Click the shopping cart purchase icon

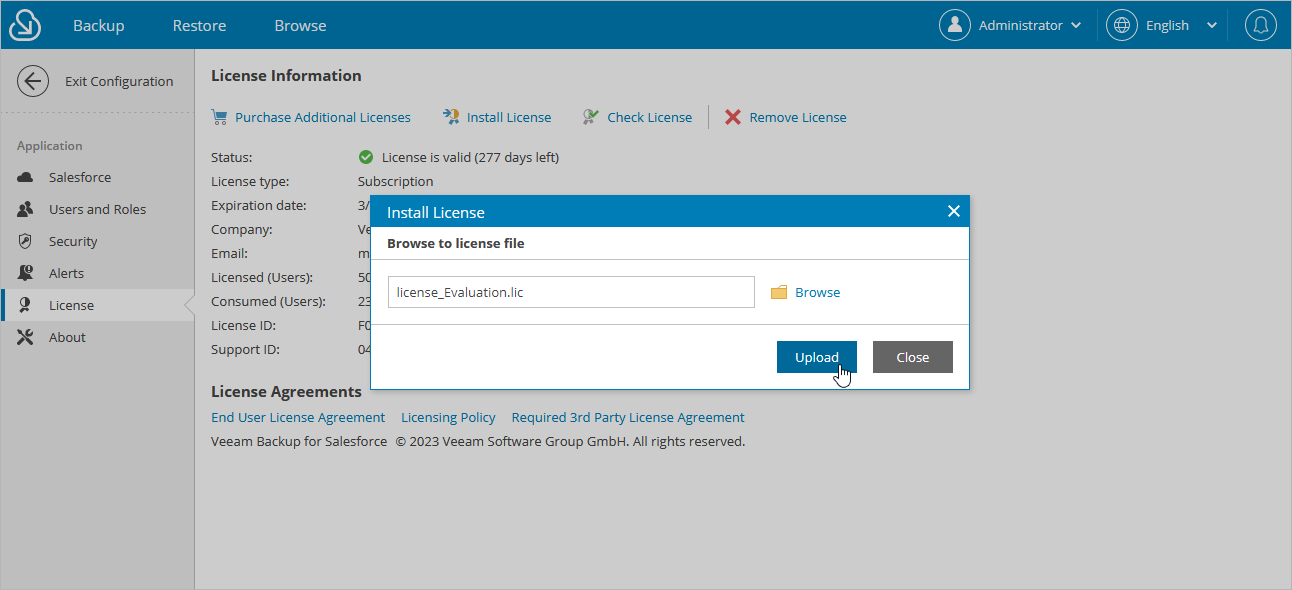click(219, 117)
